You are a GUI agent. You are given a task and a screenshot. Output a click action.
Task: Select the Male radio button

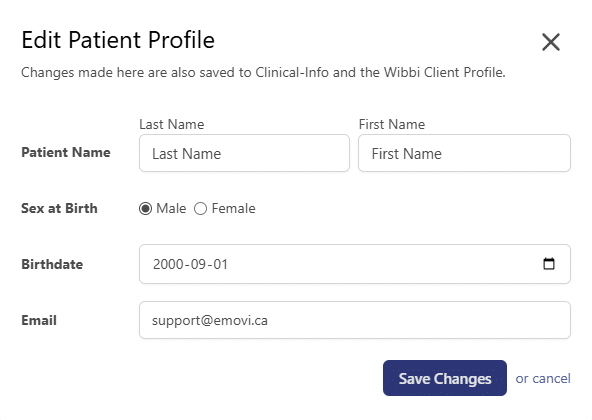pyautogui.click(x=145, y=208)
